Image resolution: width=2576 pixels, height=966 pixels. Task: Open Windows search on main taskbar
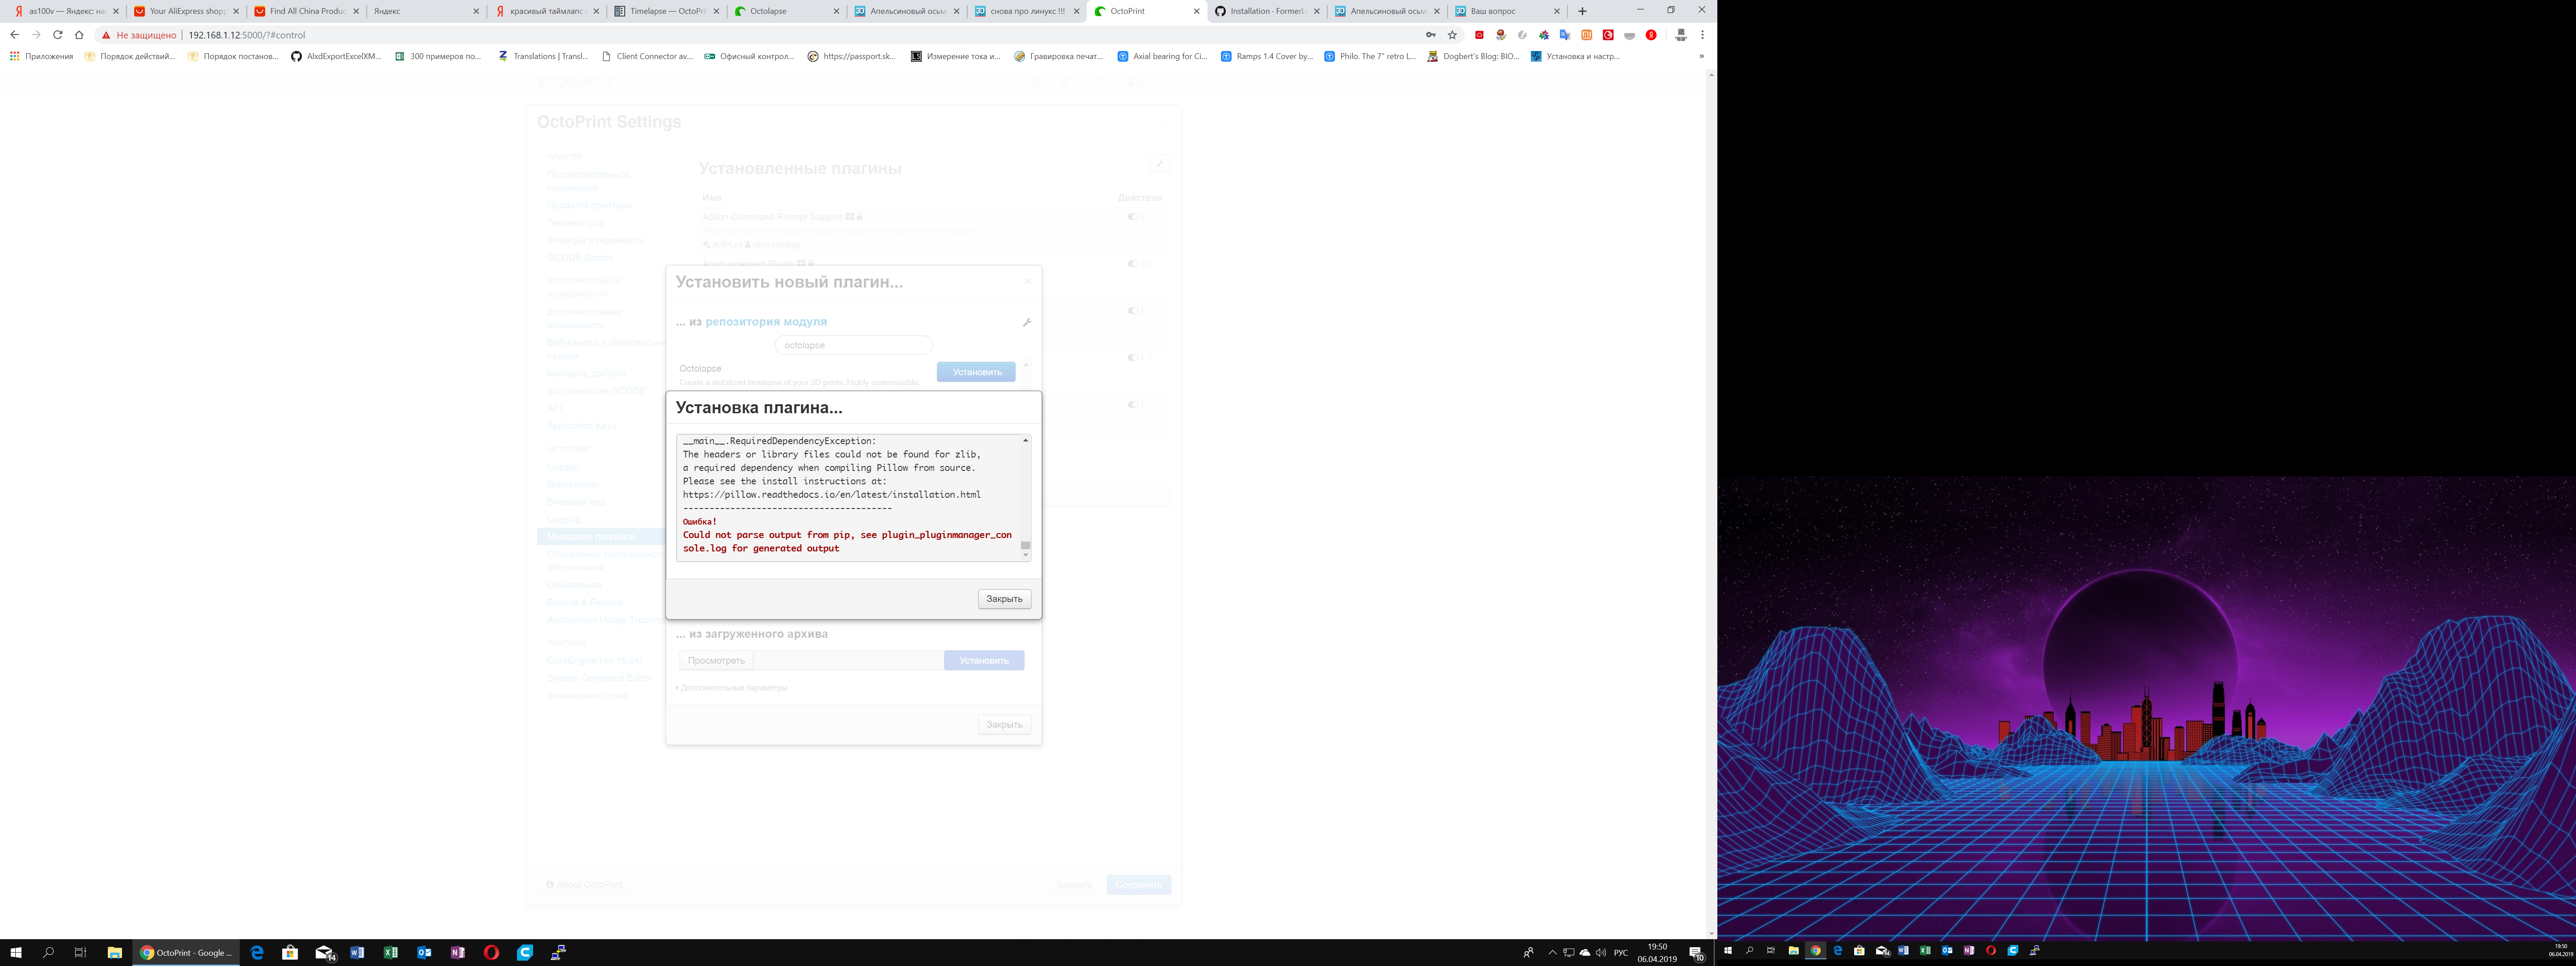[48, 953]
